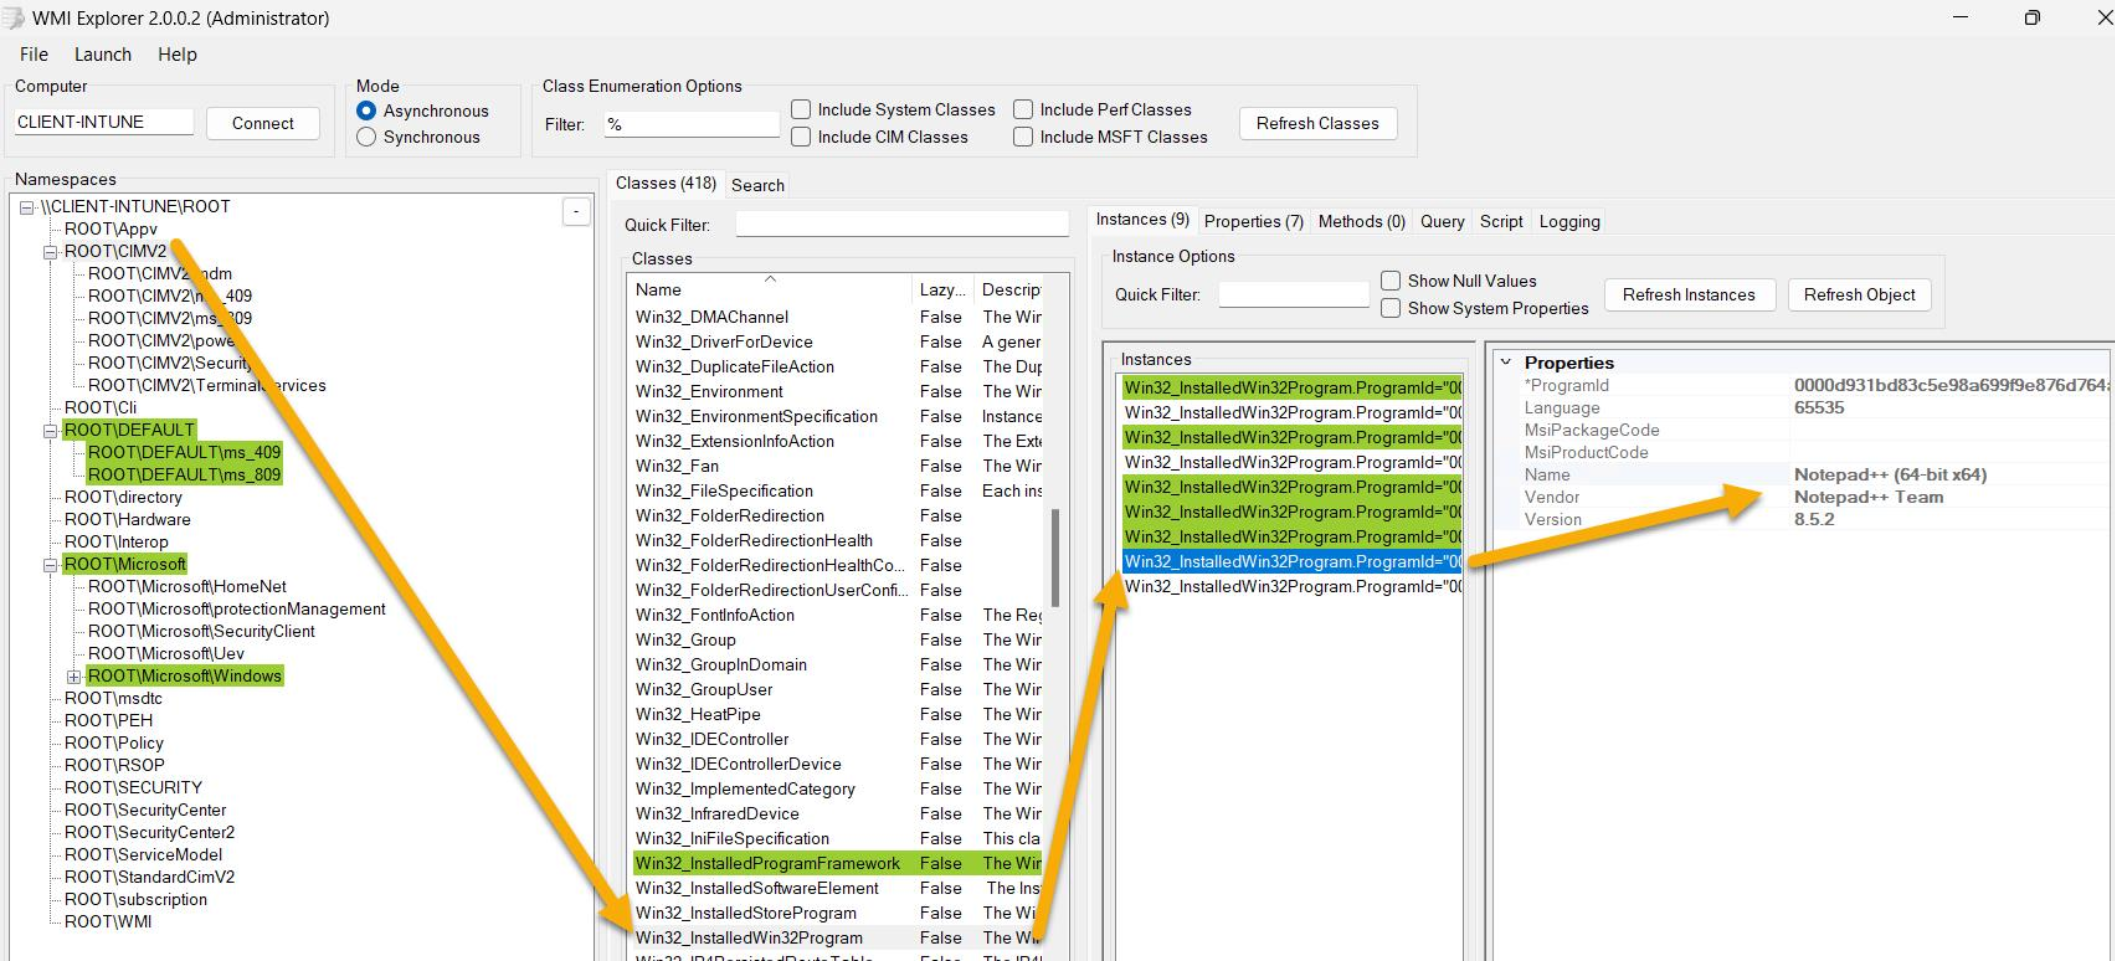Click the WMI Explorer app icon in title bar

(x=12, y=18)
